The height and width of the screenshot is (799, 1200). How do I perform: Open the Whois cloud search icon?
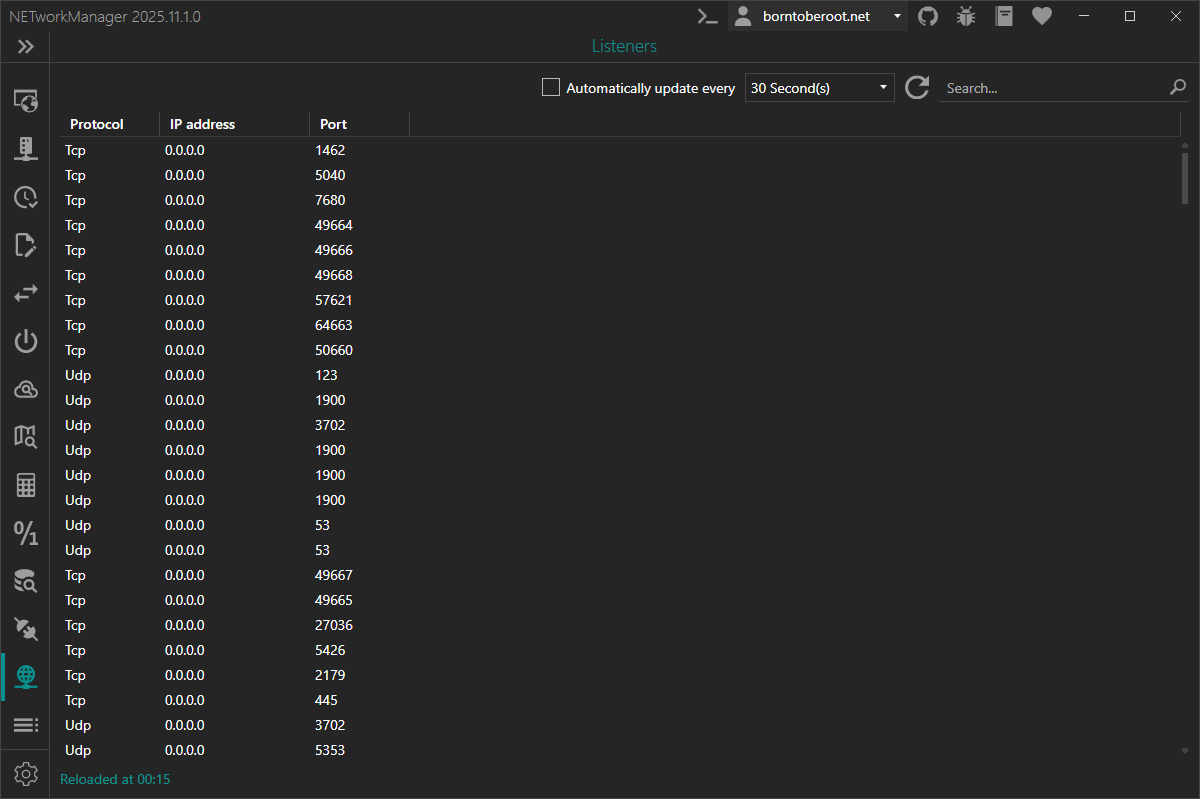click(x=26, y=389)
